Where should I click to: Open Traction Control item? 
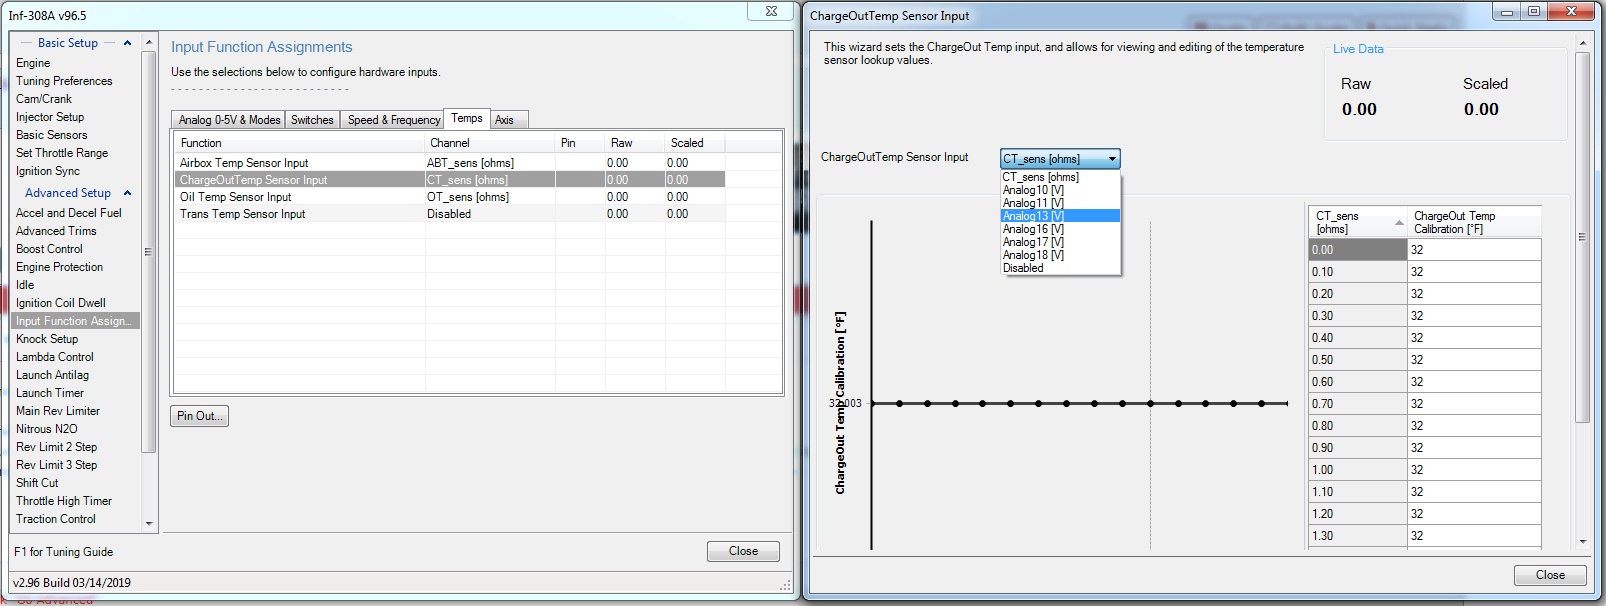tap(56, 519)
